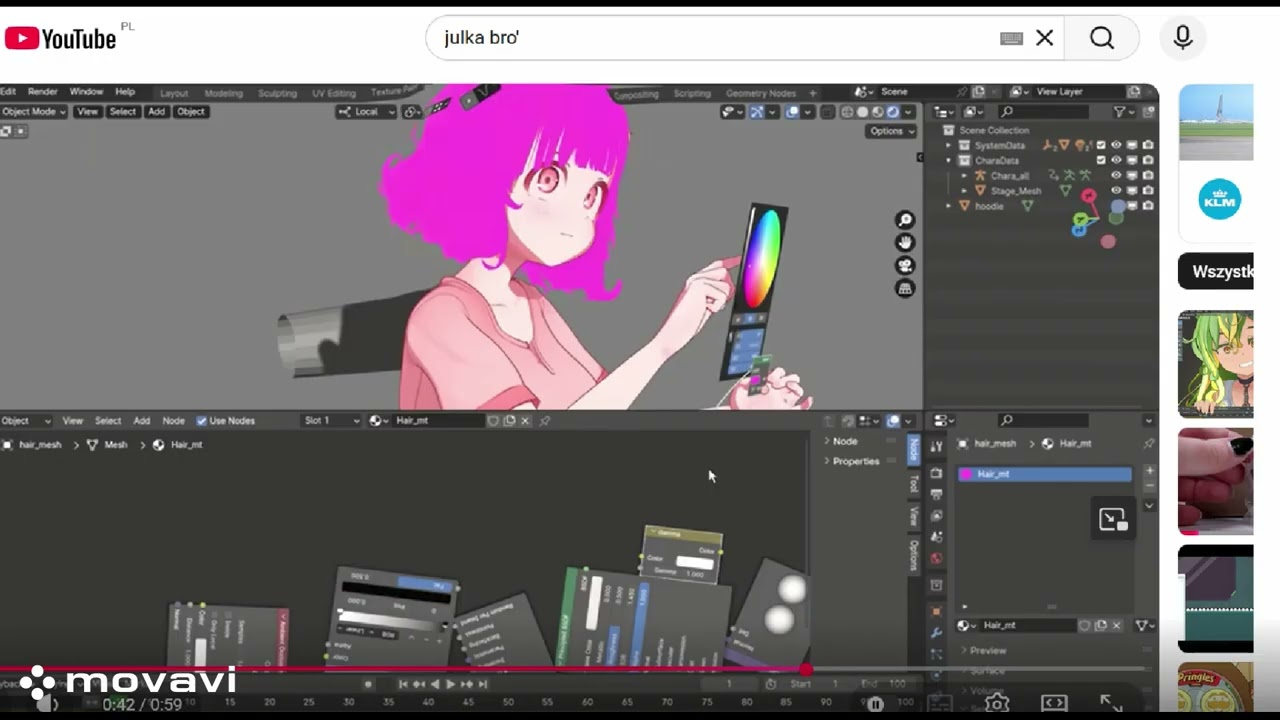The width and height of the screenshot is (1280, 720).
Task: Click the red YouTube progress scrubber
Action: coord(806,669)
